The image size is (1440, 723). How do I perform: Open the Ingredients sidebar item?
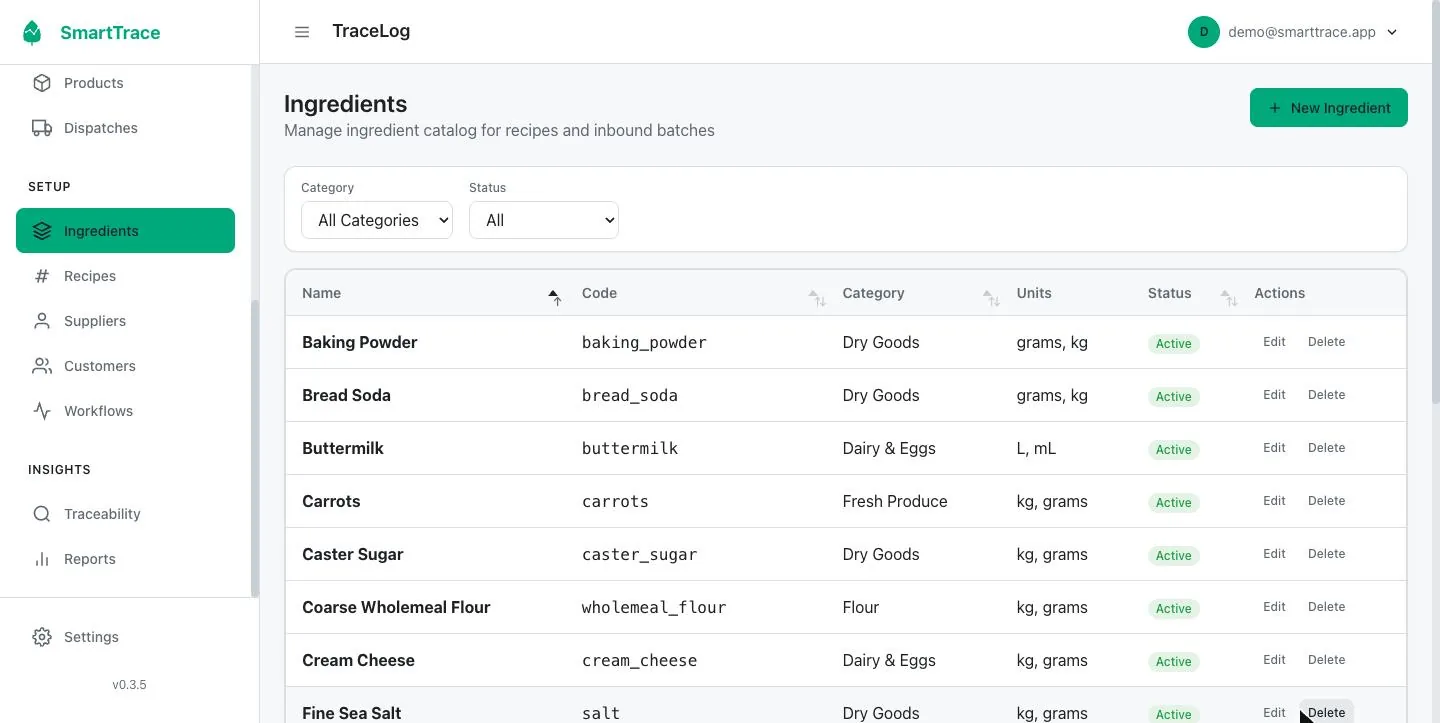(x=125, y=231)
